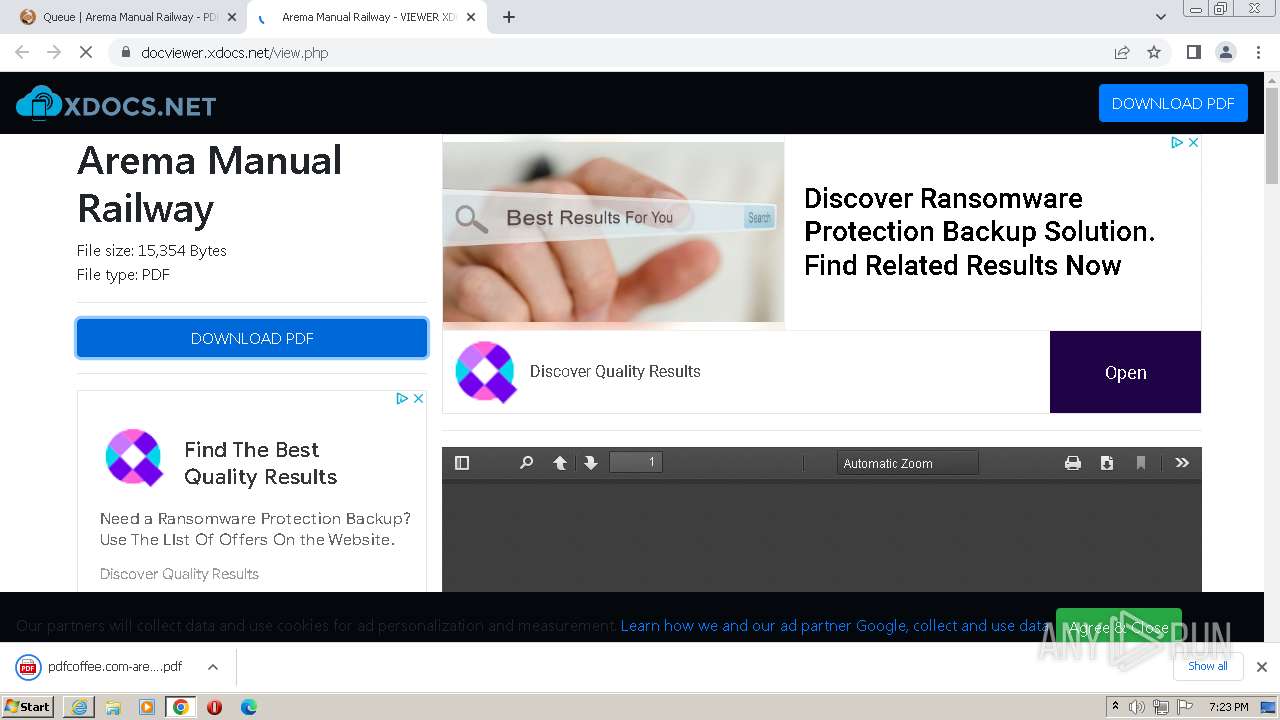
Task: Click the Open button in the ad
Action: pos(1125,372)
